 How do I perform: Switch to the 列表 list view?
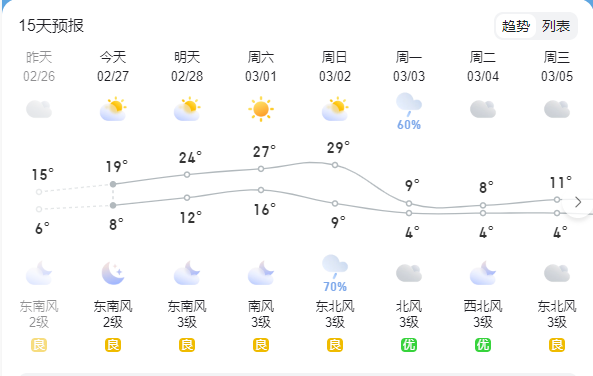point(556,26)
